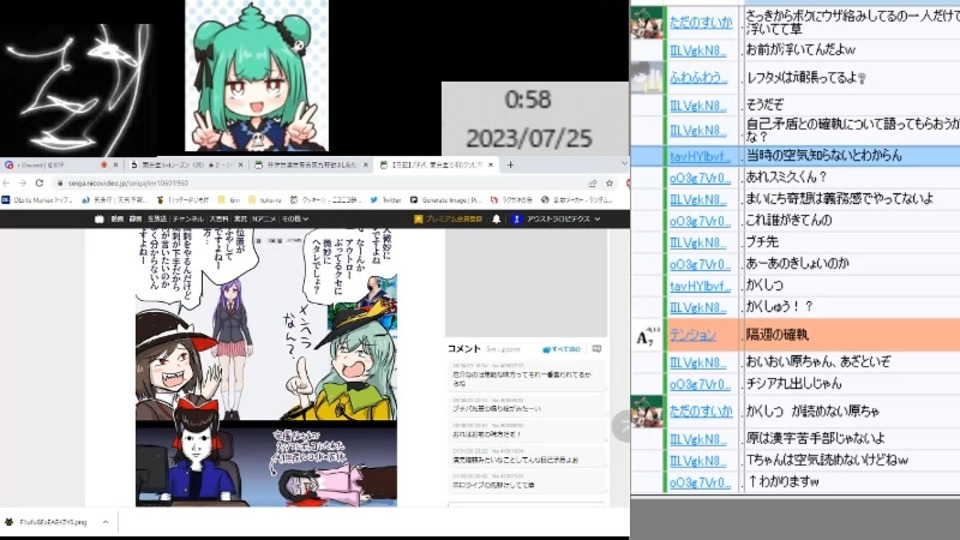Open the downloaded png file
960x540 pixels.
[x=48, y=522]
